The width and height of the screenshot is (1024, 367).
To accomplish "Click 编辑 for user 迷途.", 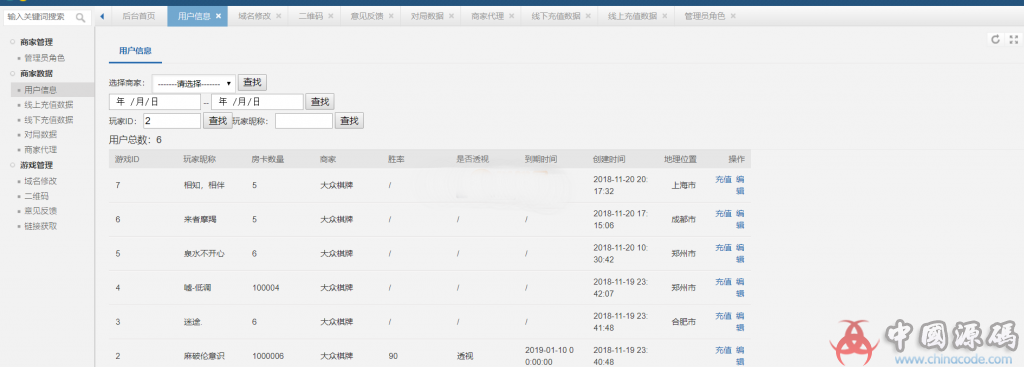I will tap(740, 321).
